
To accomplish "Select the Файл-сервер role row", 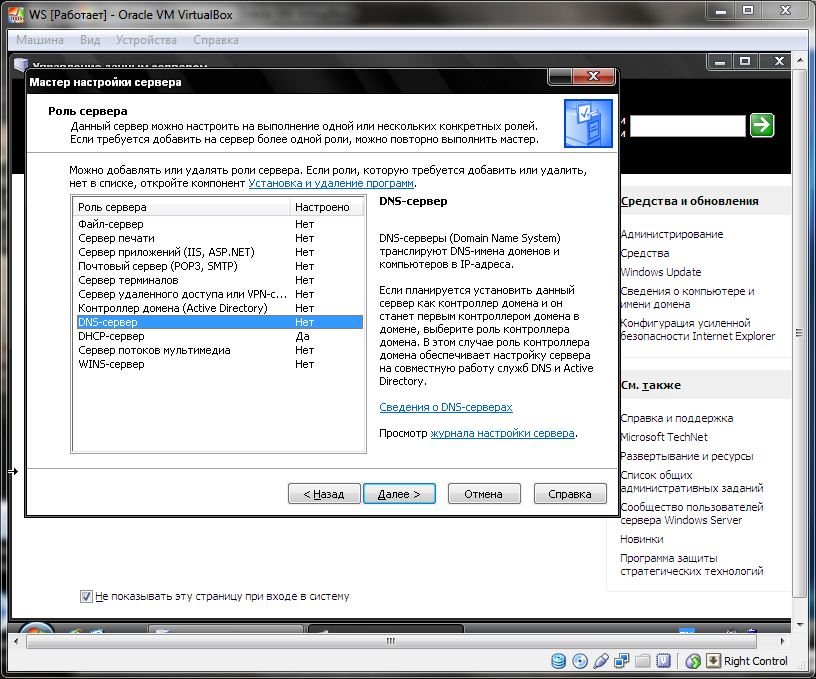I will (219, 224).
